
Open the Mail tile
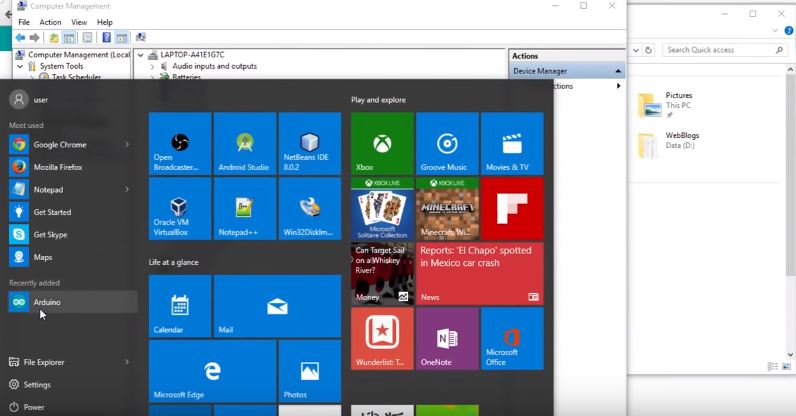click(x=277, y=306)
